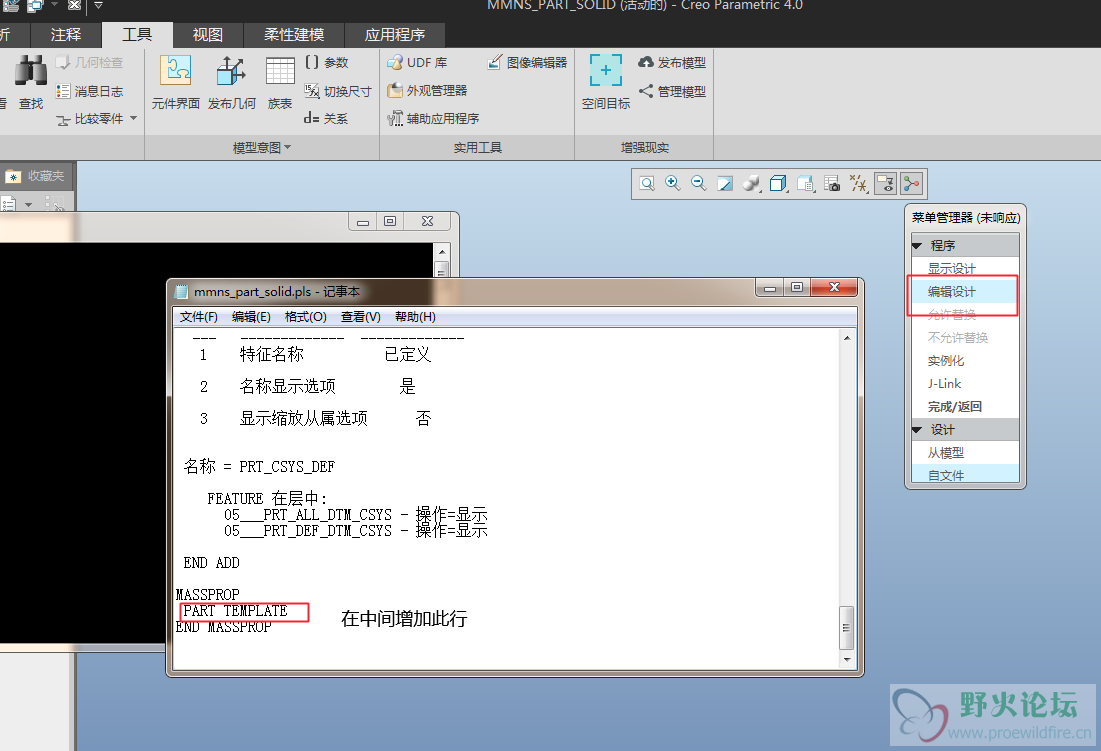Click the 收藏夹 favorites tab

point(37,175)
